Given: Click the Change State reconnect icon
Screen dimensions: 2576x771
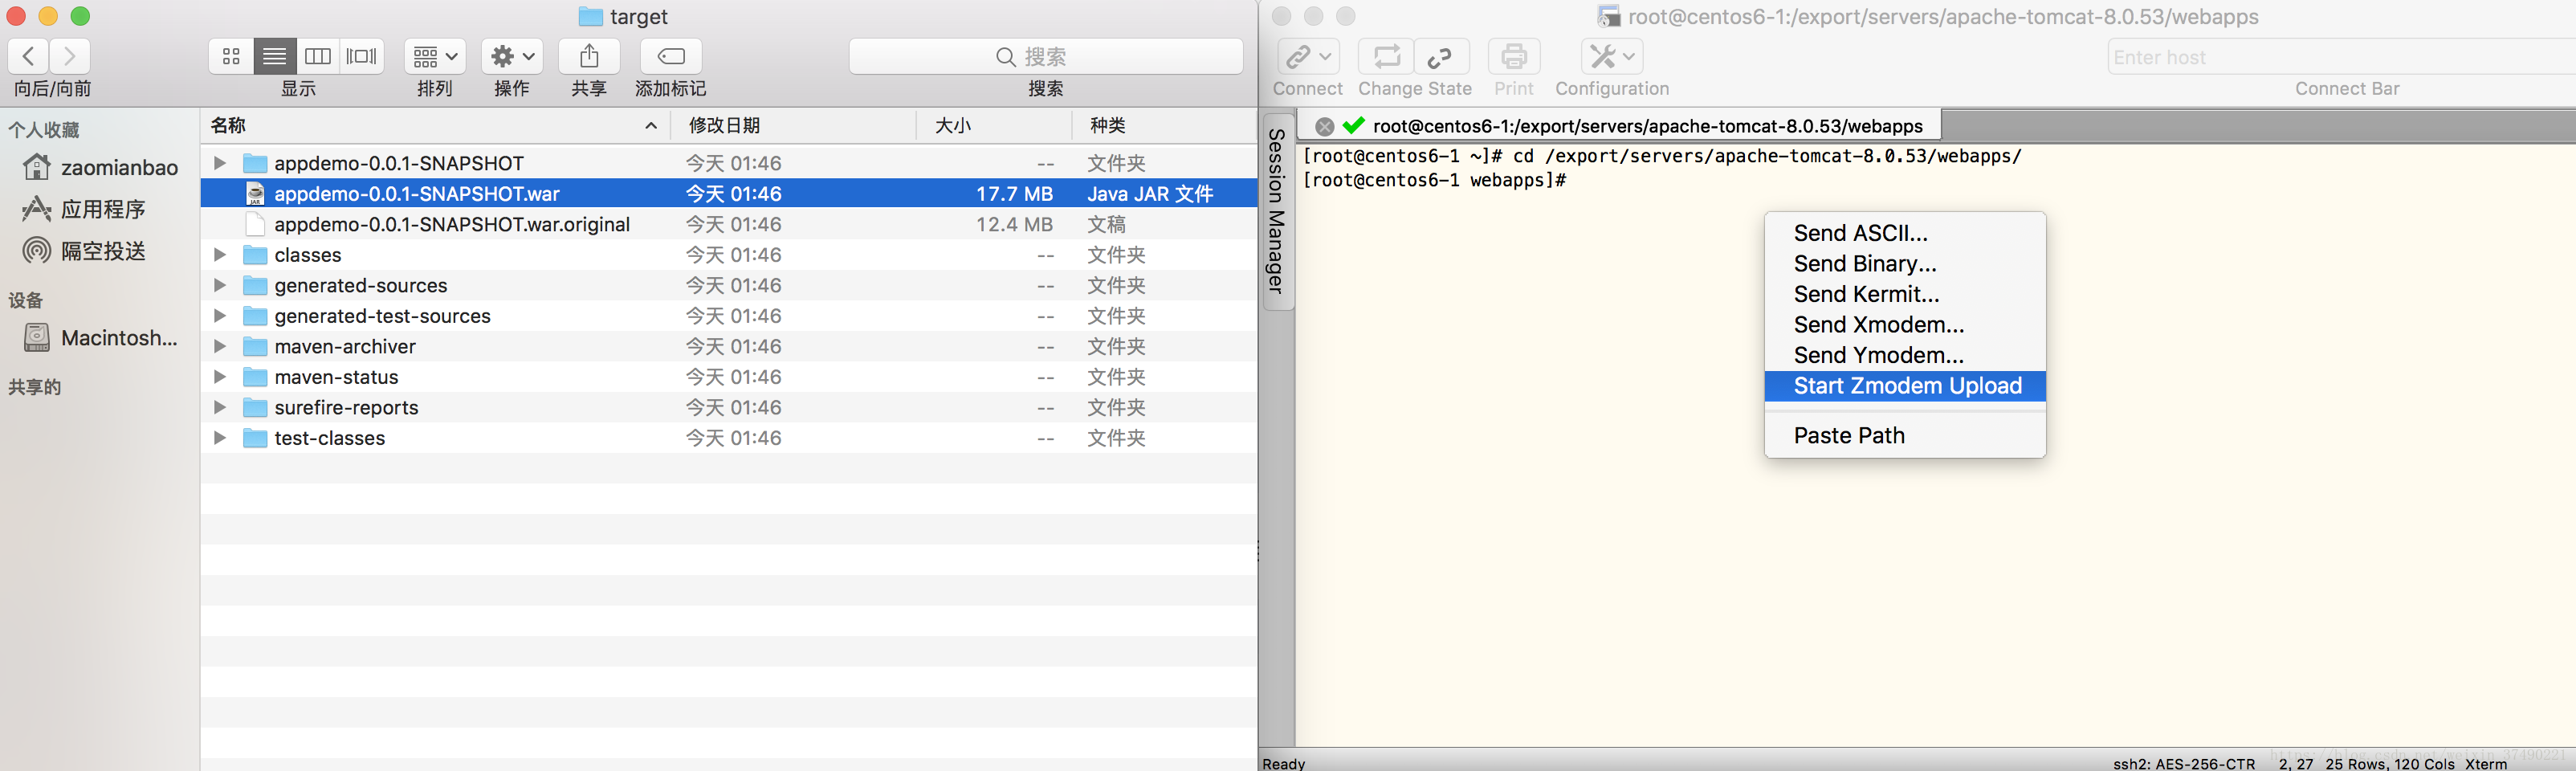Looking at the screenshot, I should coord(1386,56).
